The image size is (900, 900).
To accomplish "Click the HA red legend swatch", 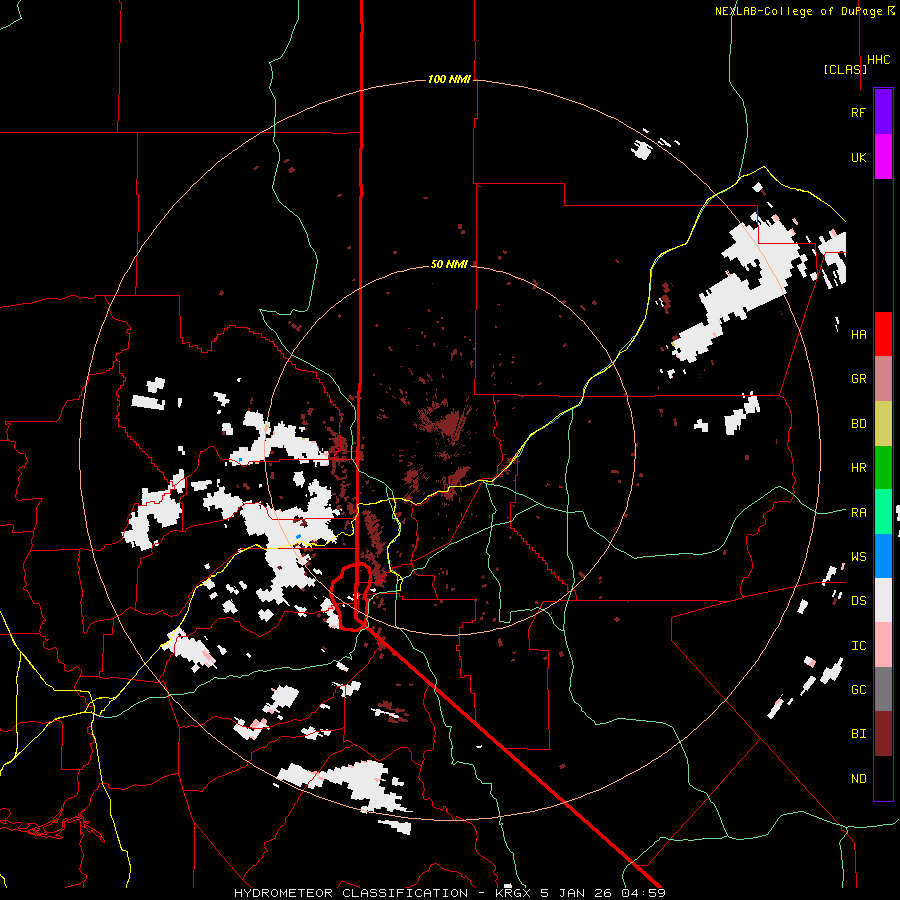I will click(883, 334).
